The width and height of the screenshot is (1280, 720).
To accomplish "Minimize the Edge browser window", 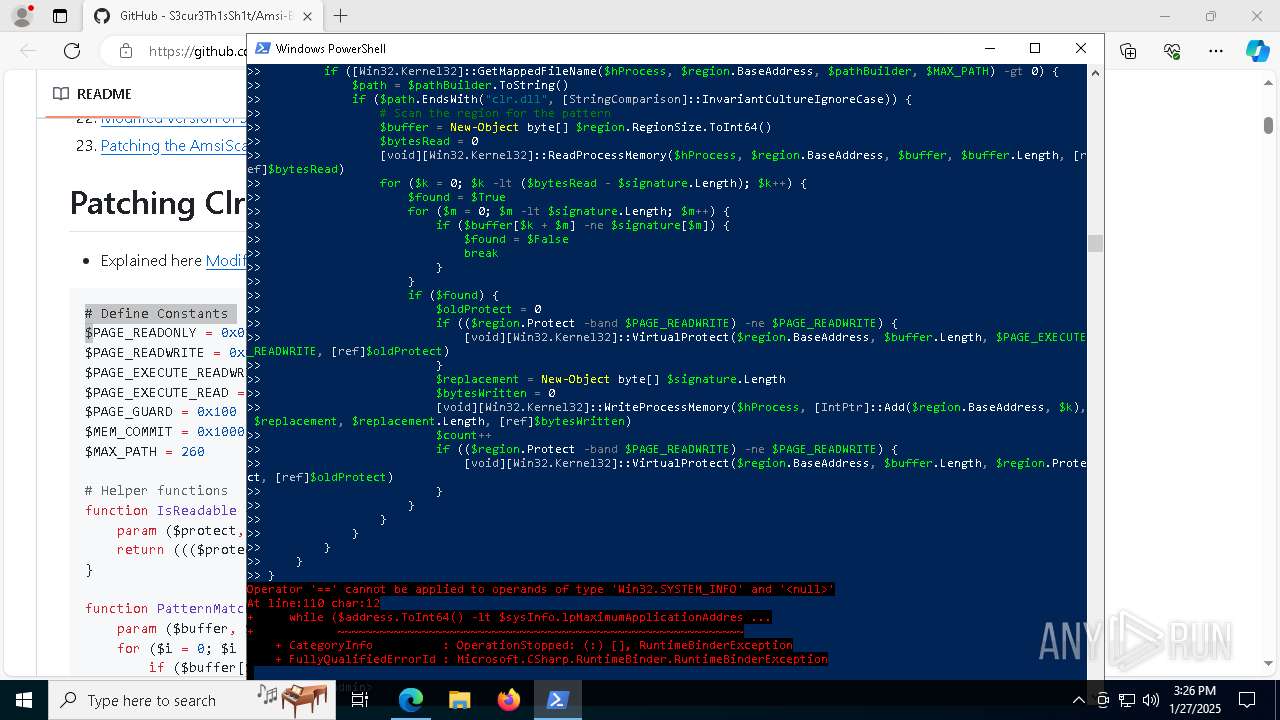I will pos(1164,16).
